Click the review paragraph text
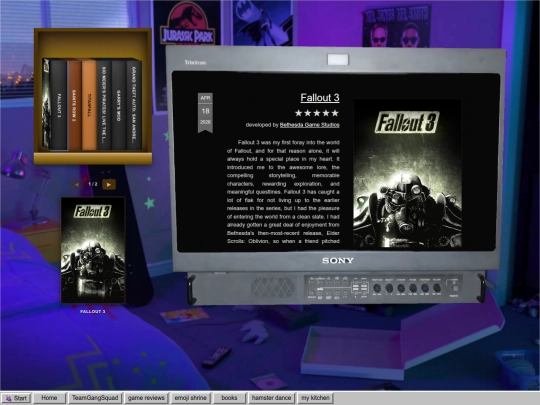 tap(283, 192)
